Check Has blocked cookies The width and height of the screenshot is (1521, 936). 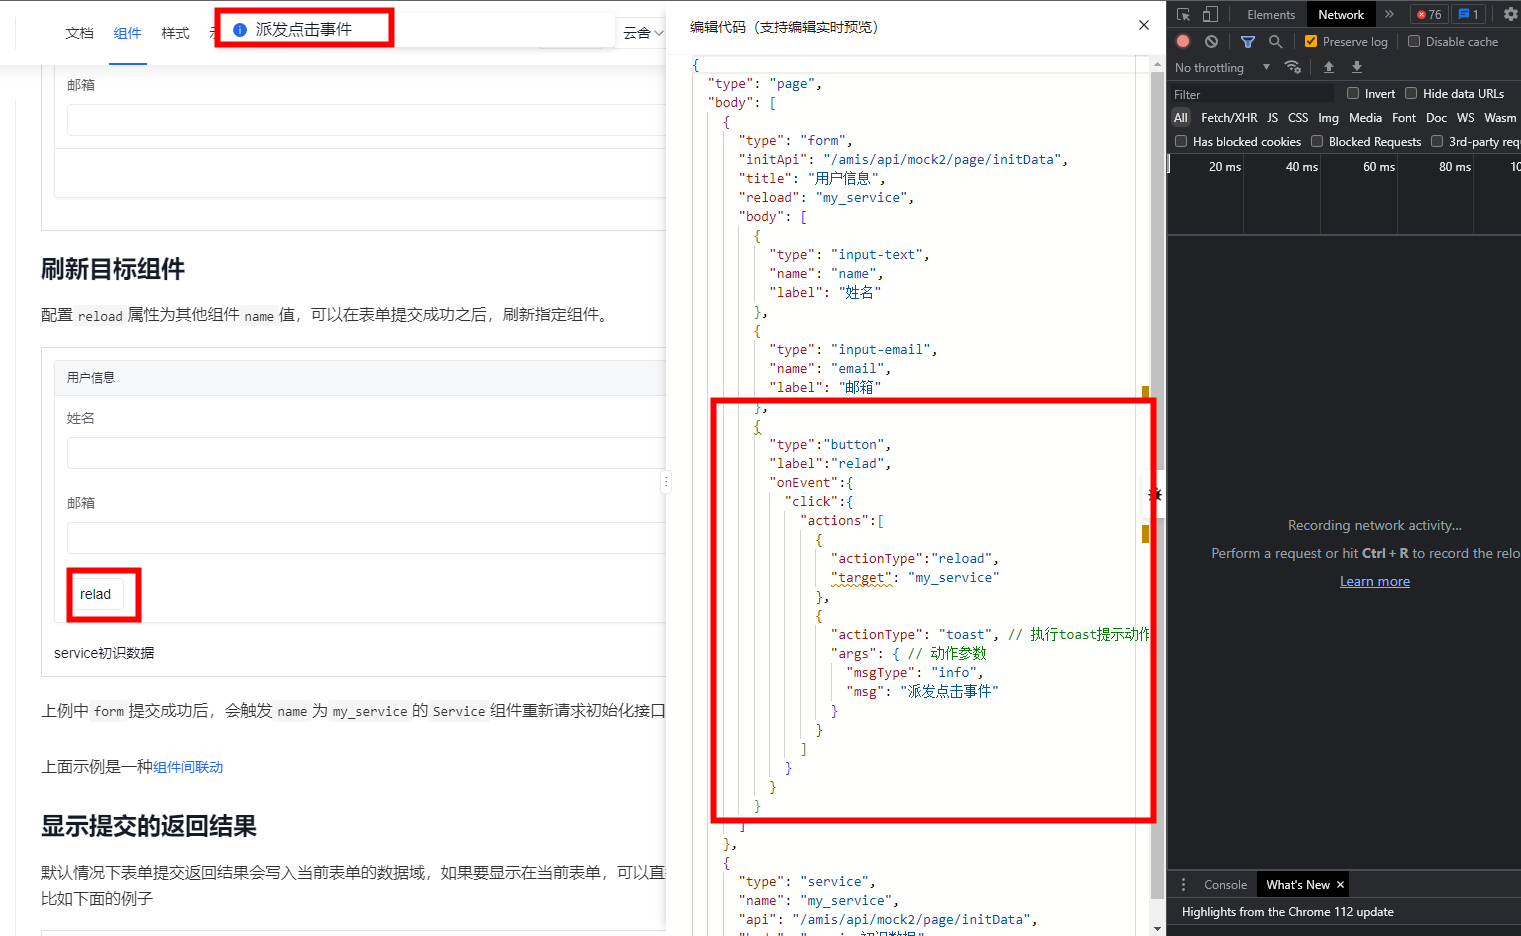tap(1181, 141)
